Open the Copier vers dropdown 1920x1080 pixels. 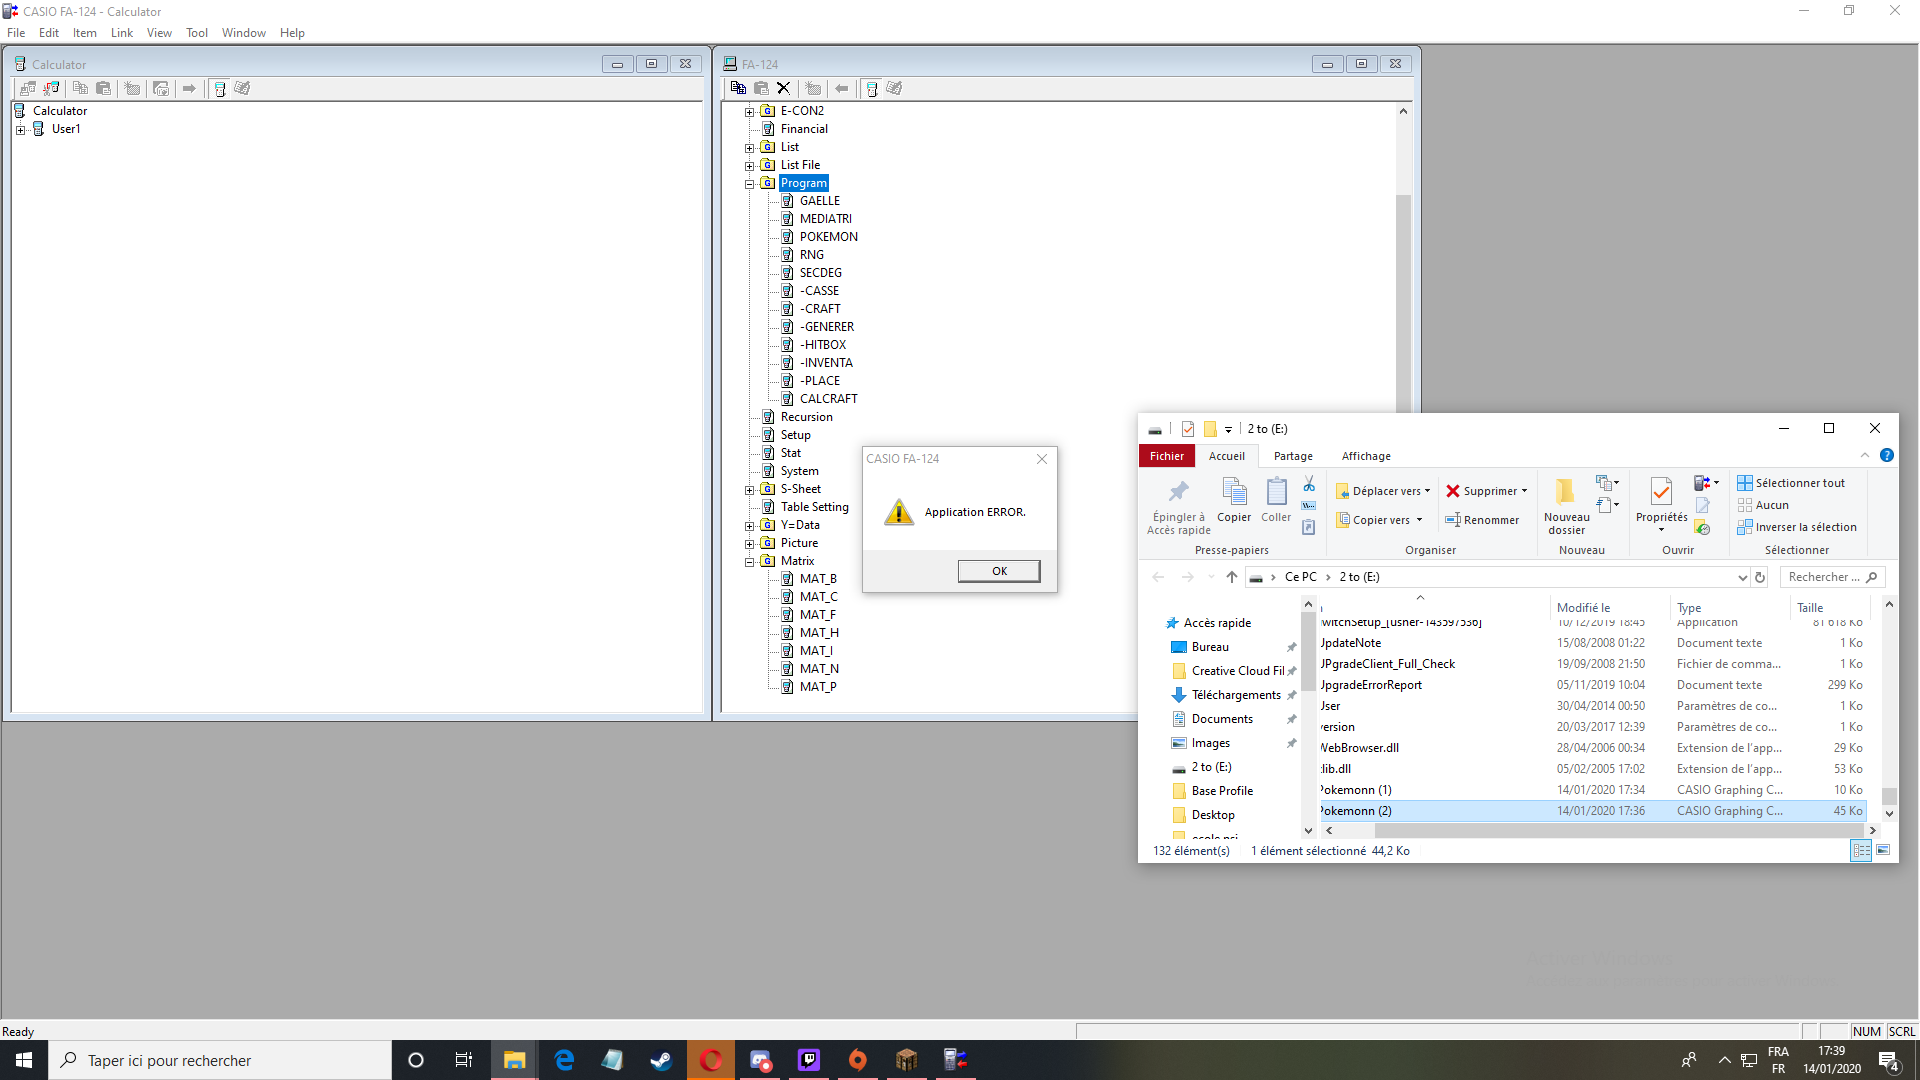[1380, 520]
